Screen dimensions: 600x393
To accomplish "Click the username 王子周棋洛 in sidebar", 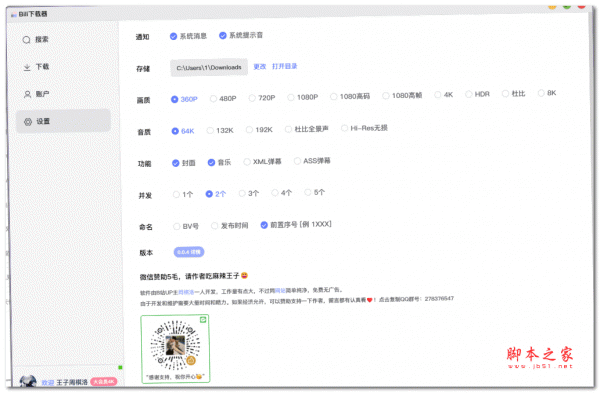I will point(72,382).
